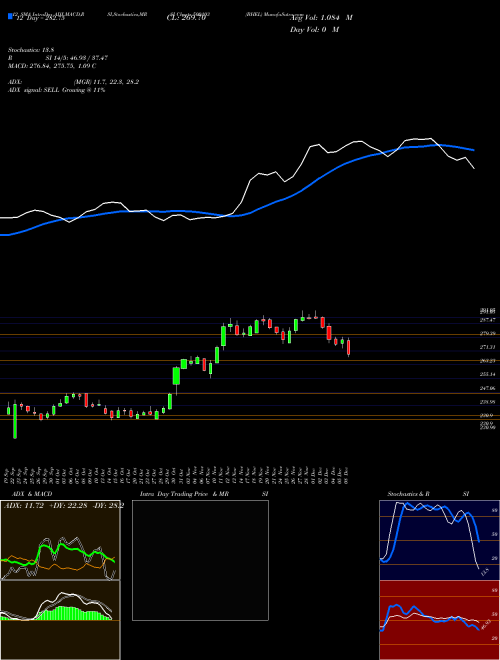Select the 'Stochastics: 13.8' reading

click(x=30, y=50)
